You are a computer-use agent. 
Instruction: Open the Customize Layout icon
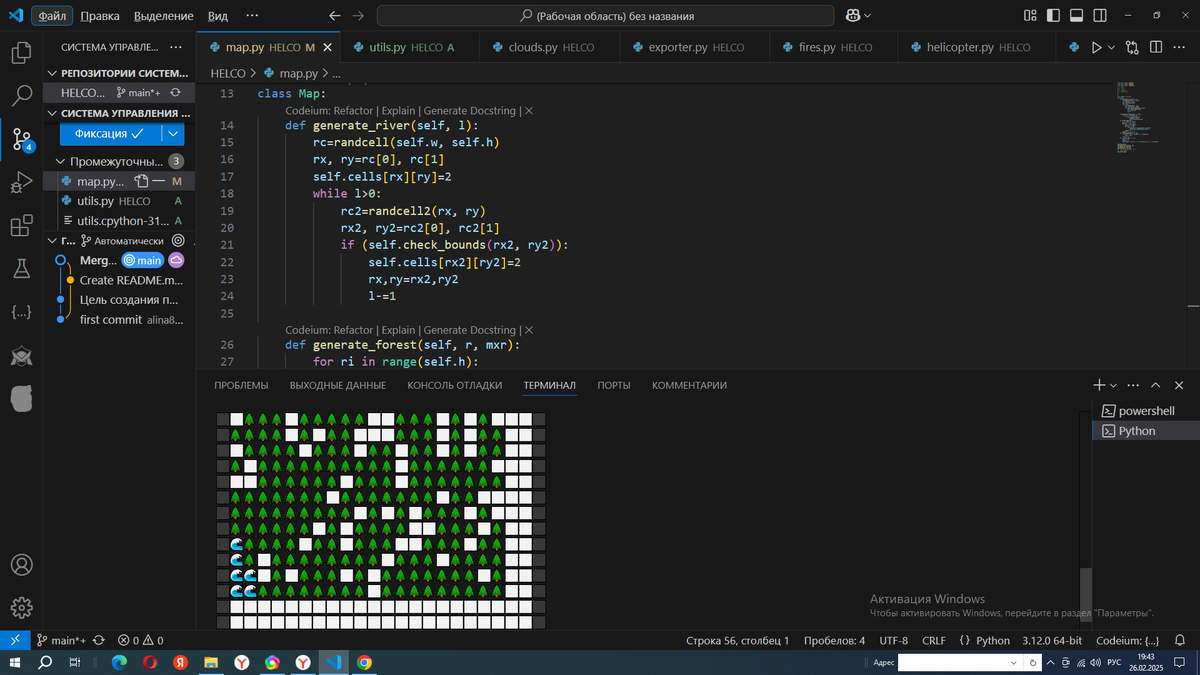pos(1031,16)
